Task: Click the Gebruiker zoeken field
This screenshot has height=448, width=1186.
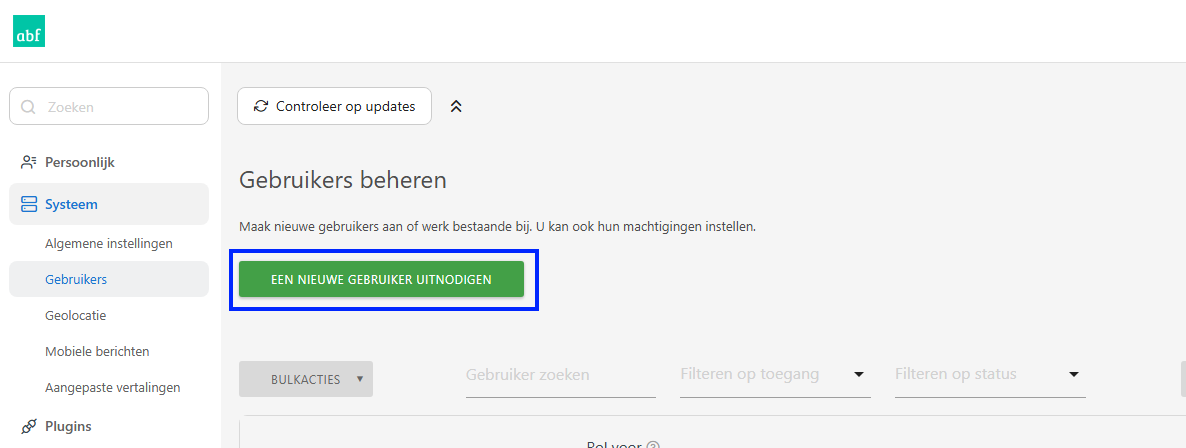Action: (560, 375)
